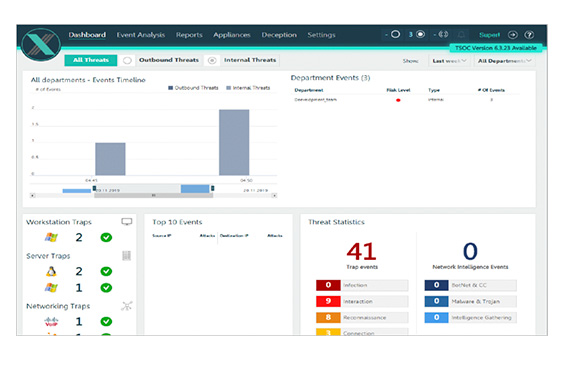Open the notifications bell icon
565x379 pixels.
pos(462,35)
